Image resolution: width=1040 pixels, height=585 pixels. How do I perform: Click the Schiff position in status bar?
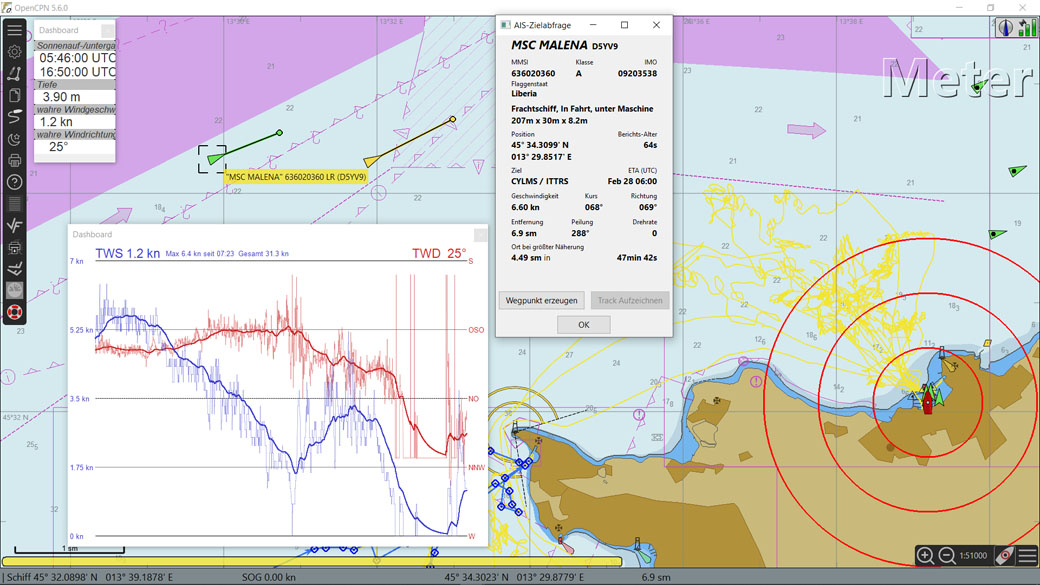pyautogui.click(x=90, y=577)
